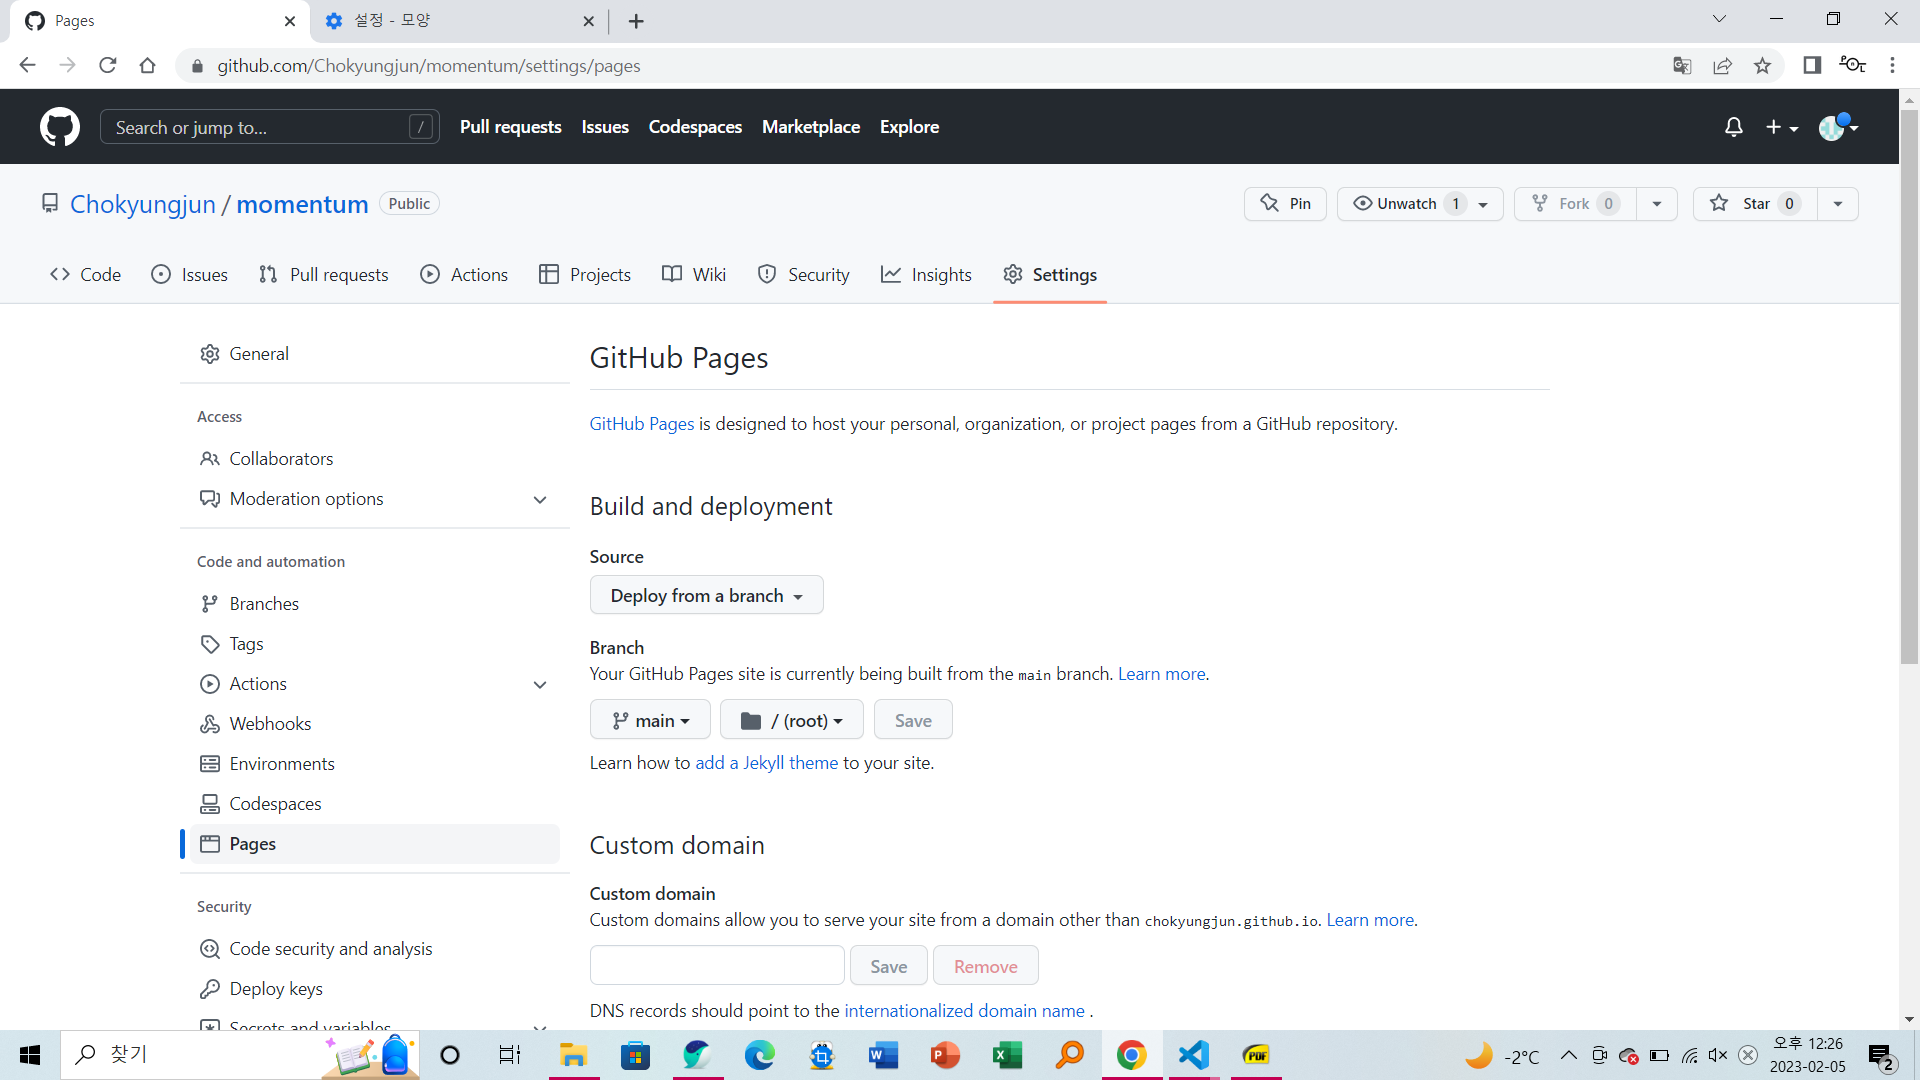Remove the custom domain
This screenshot has height=1080, width=1920.
(x=985, y=966)
